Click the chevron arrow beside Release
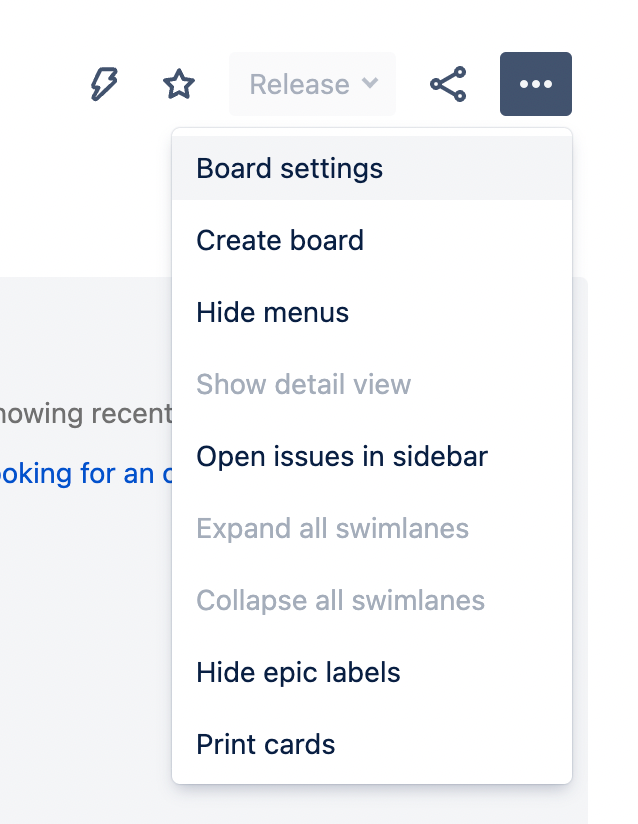The height and width of the screenshot is (824, 638). (370, 83)
